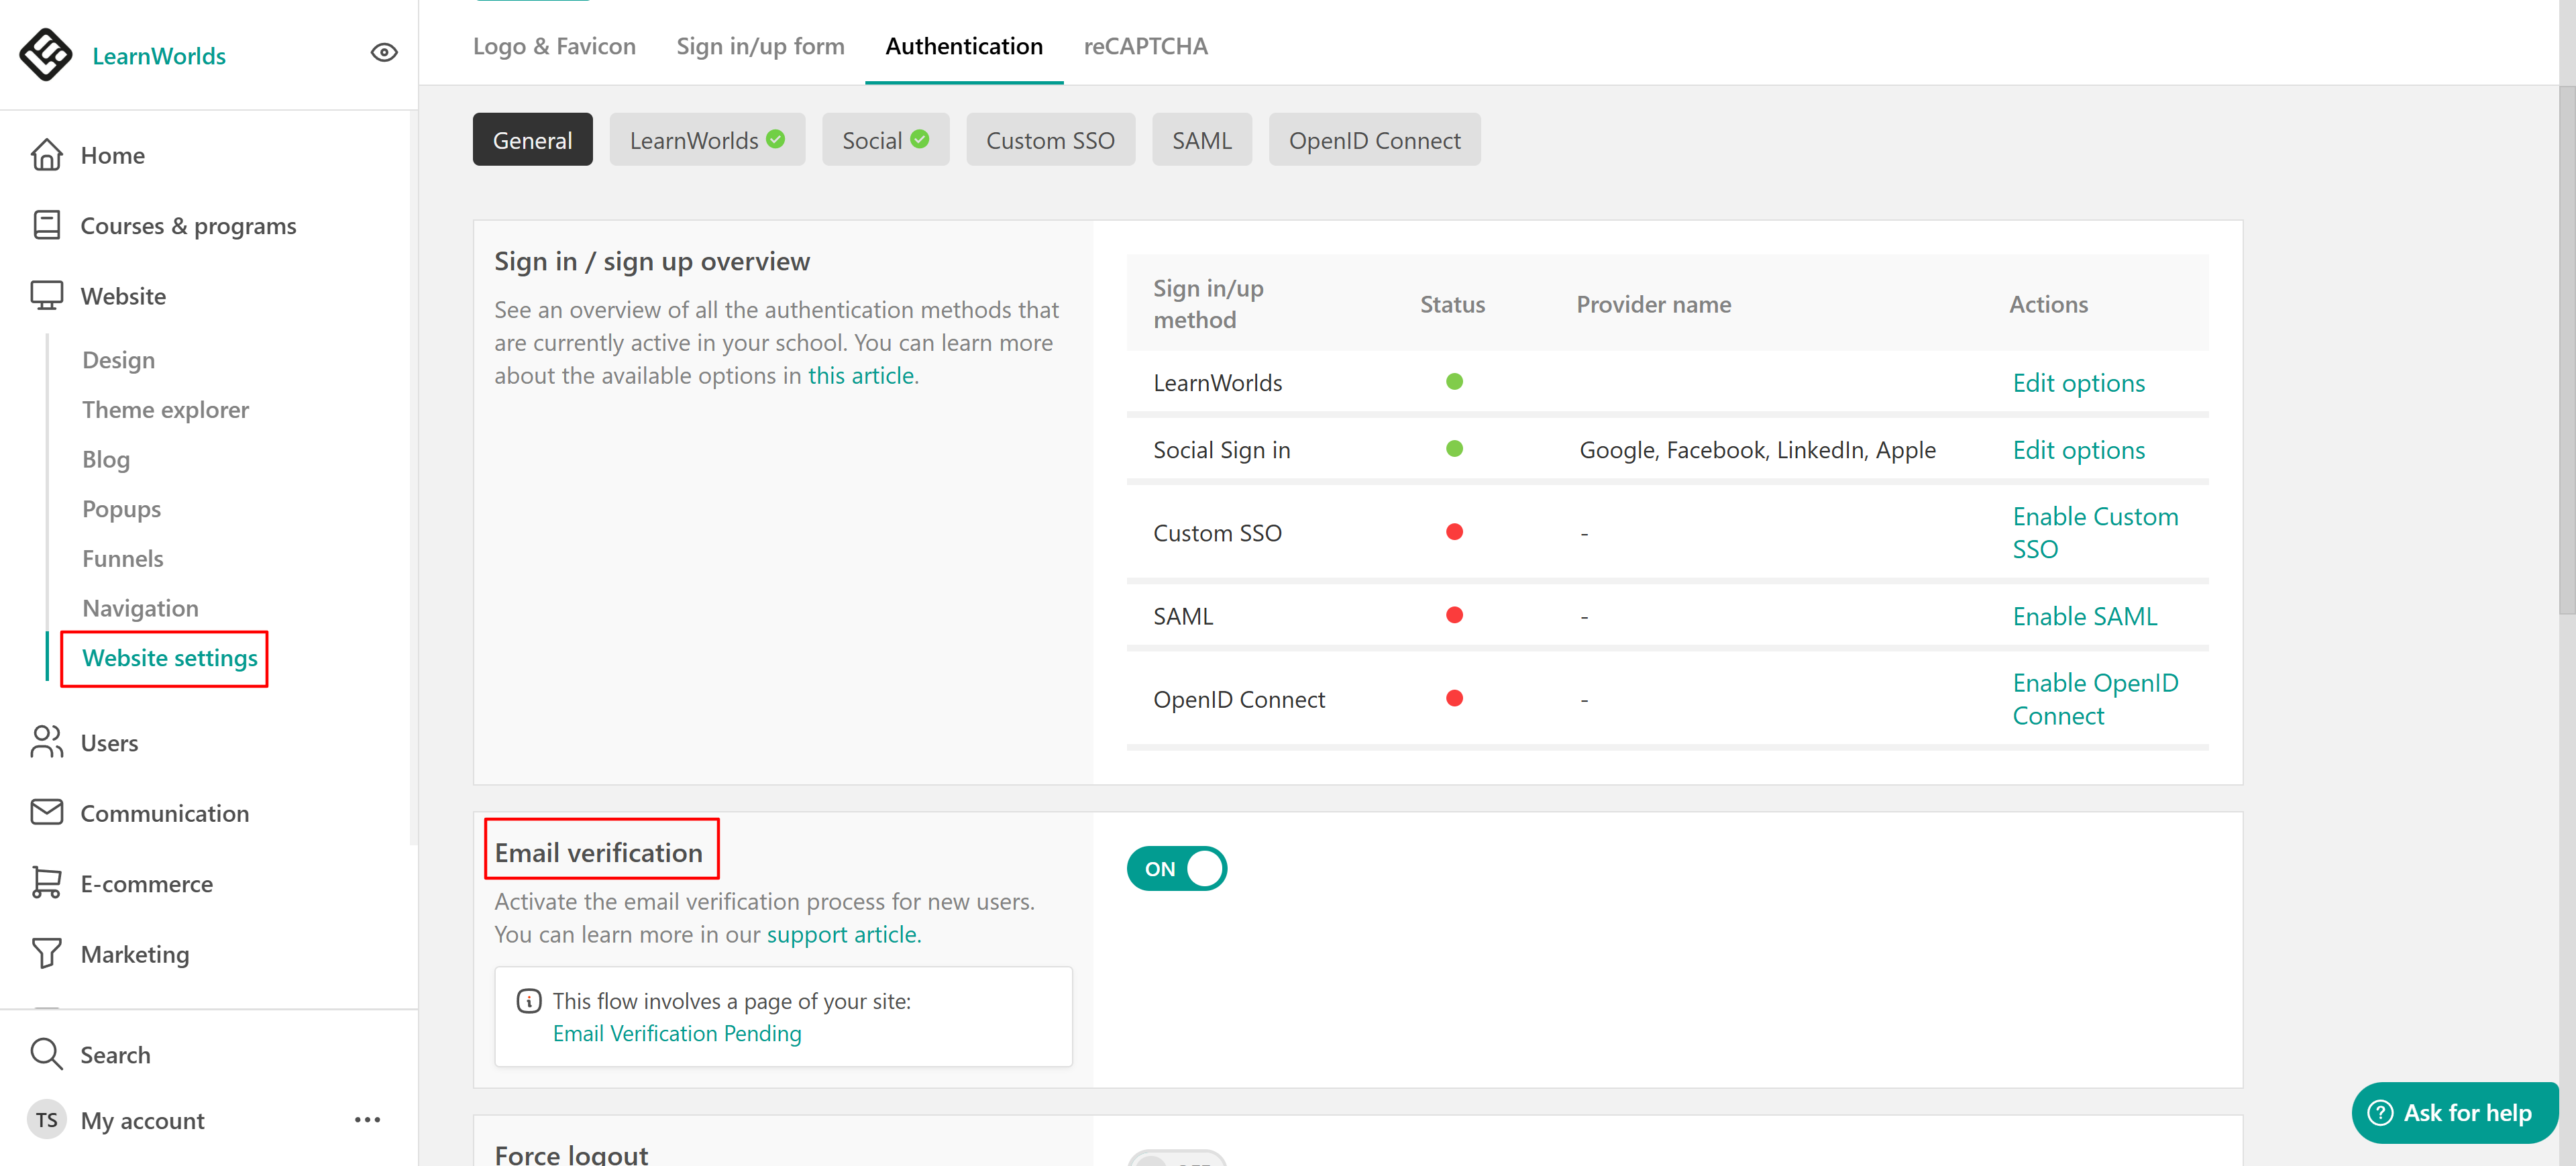This screenshot has height=1166, width=2576.
Task: Click the Users people icon
Action: pyautogui.click(x=46, y=742)
